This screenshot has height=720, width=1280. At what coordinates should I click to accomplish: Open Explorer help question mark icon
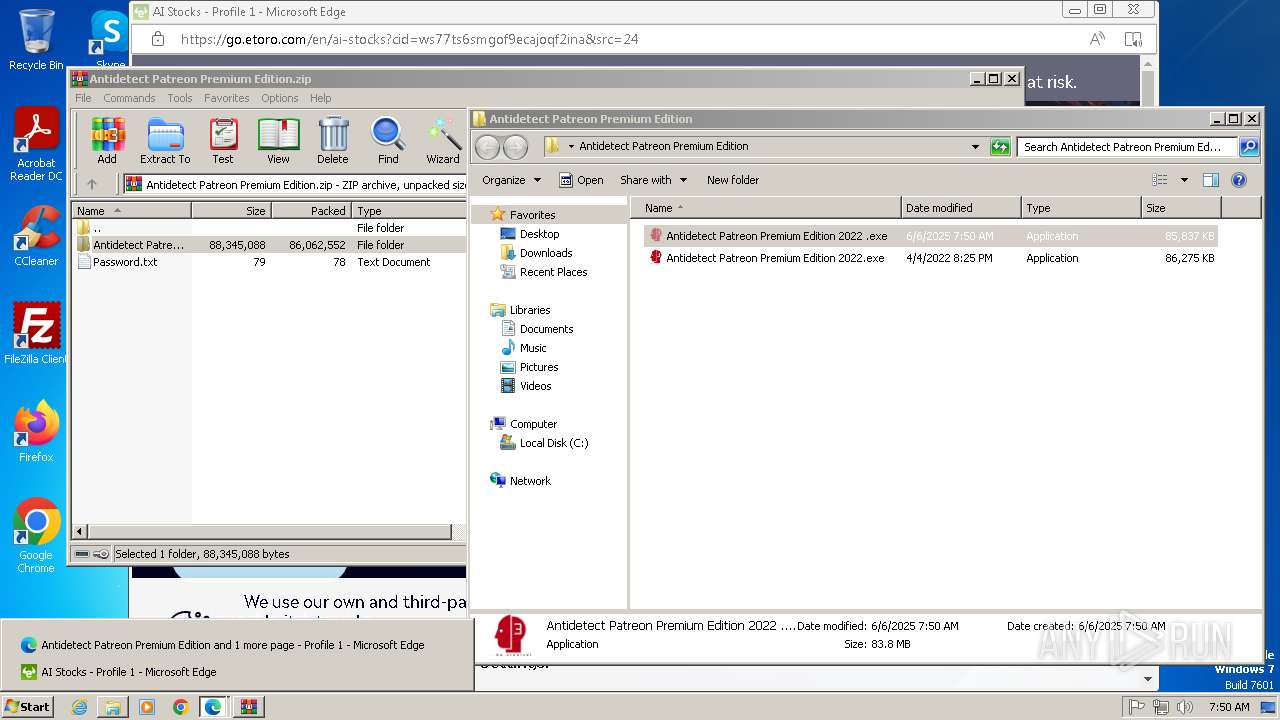[1239, 180]
